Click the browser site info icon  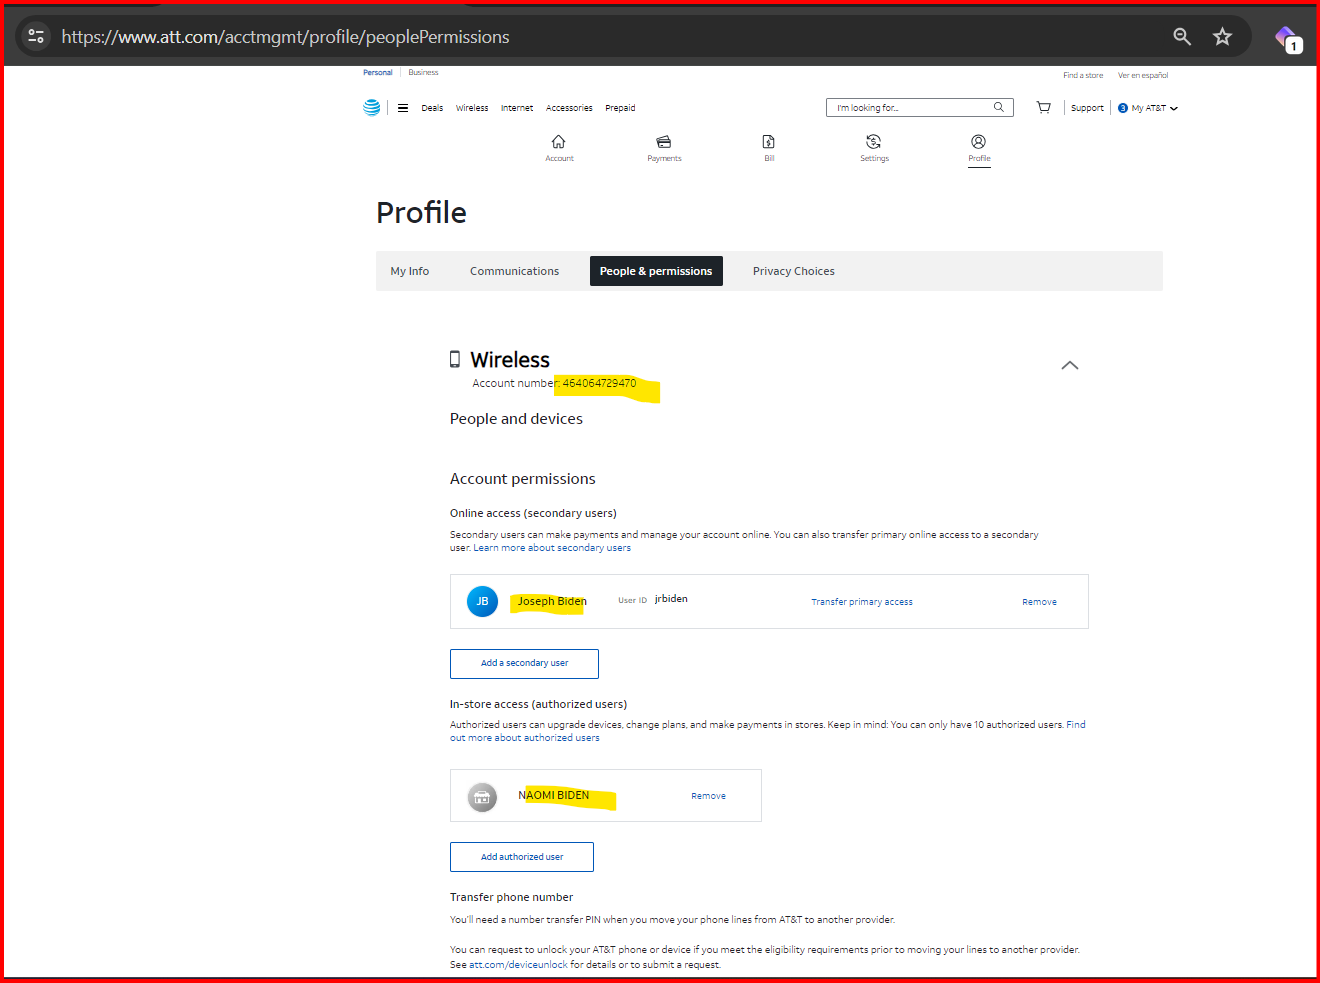pyautogui.click(x=36, y=36)
